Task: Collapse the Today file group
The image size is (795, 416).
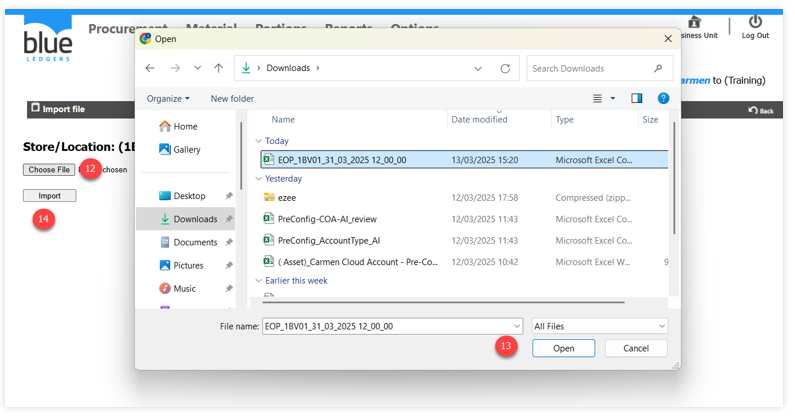Action: point(259,141)
